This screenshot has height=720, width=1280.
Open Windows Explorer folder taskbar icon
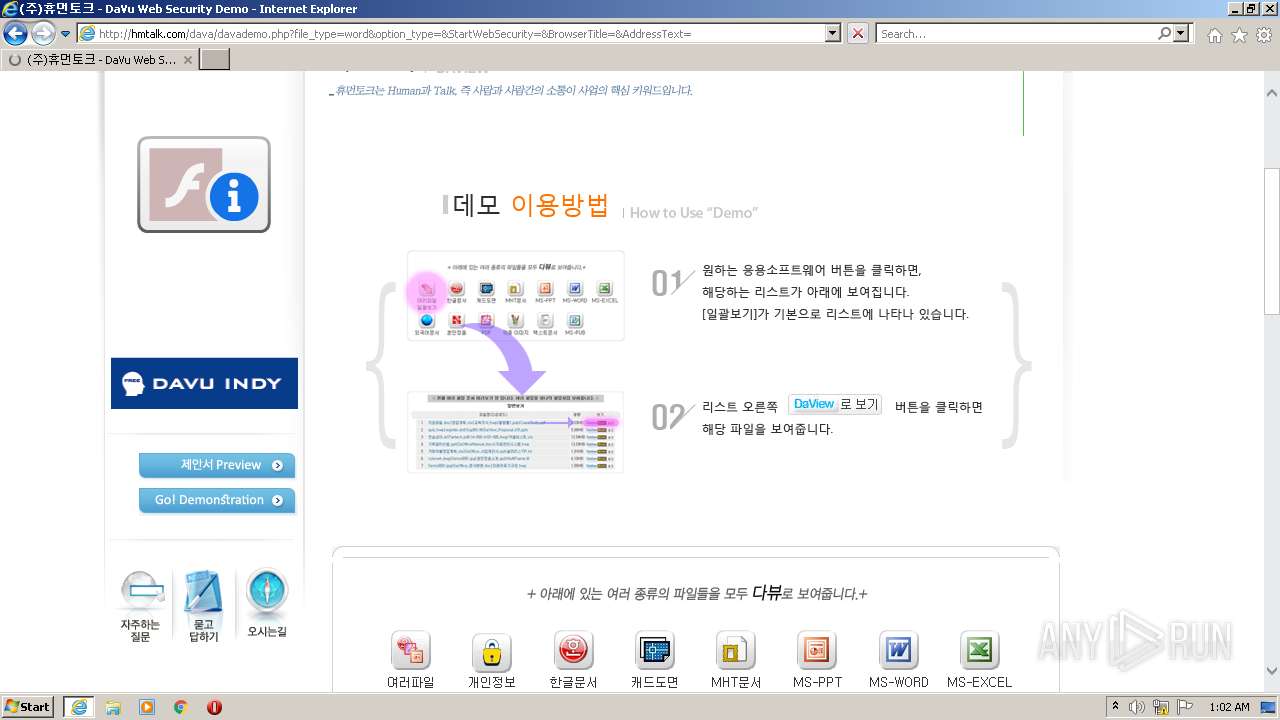click(113, 706)
